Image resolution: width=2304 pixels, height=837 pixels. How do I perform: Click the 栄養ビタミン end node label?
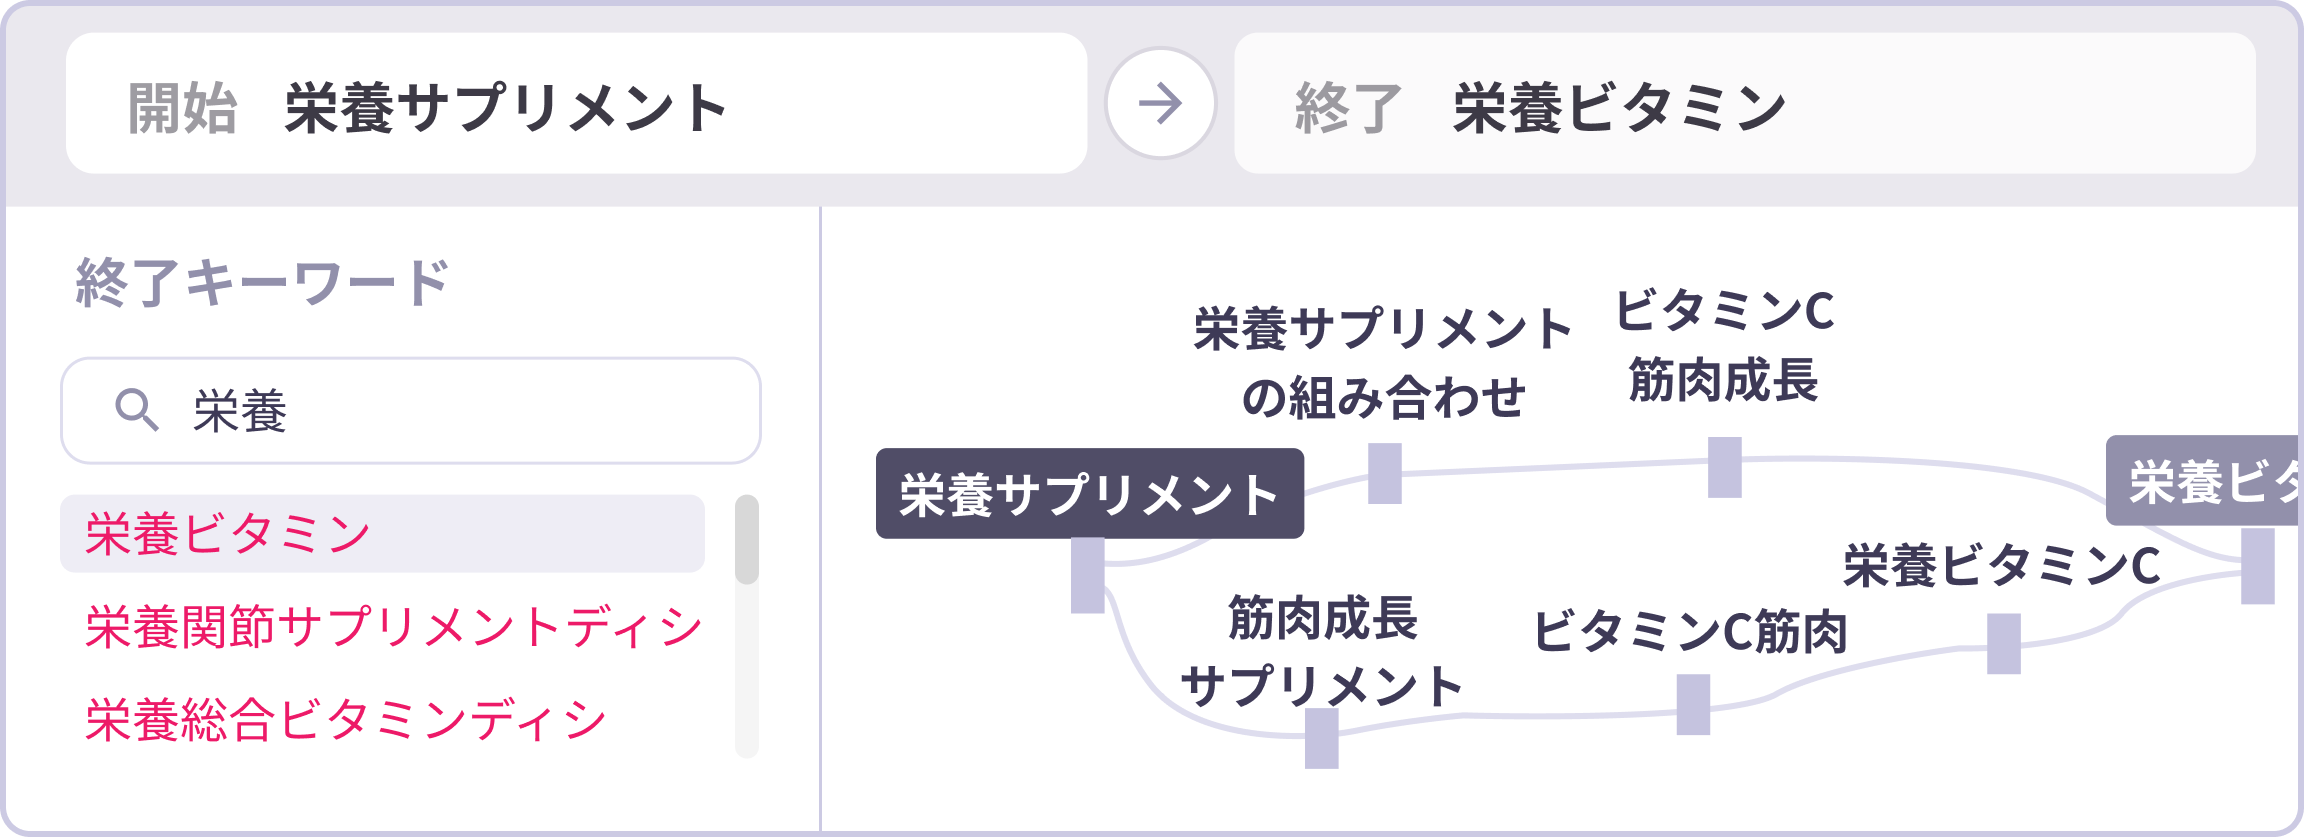click(x=2204, y=481)
